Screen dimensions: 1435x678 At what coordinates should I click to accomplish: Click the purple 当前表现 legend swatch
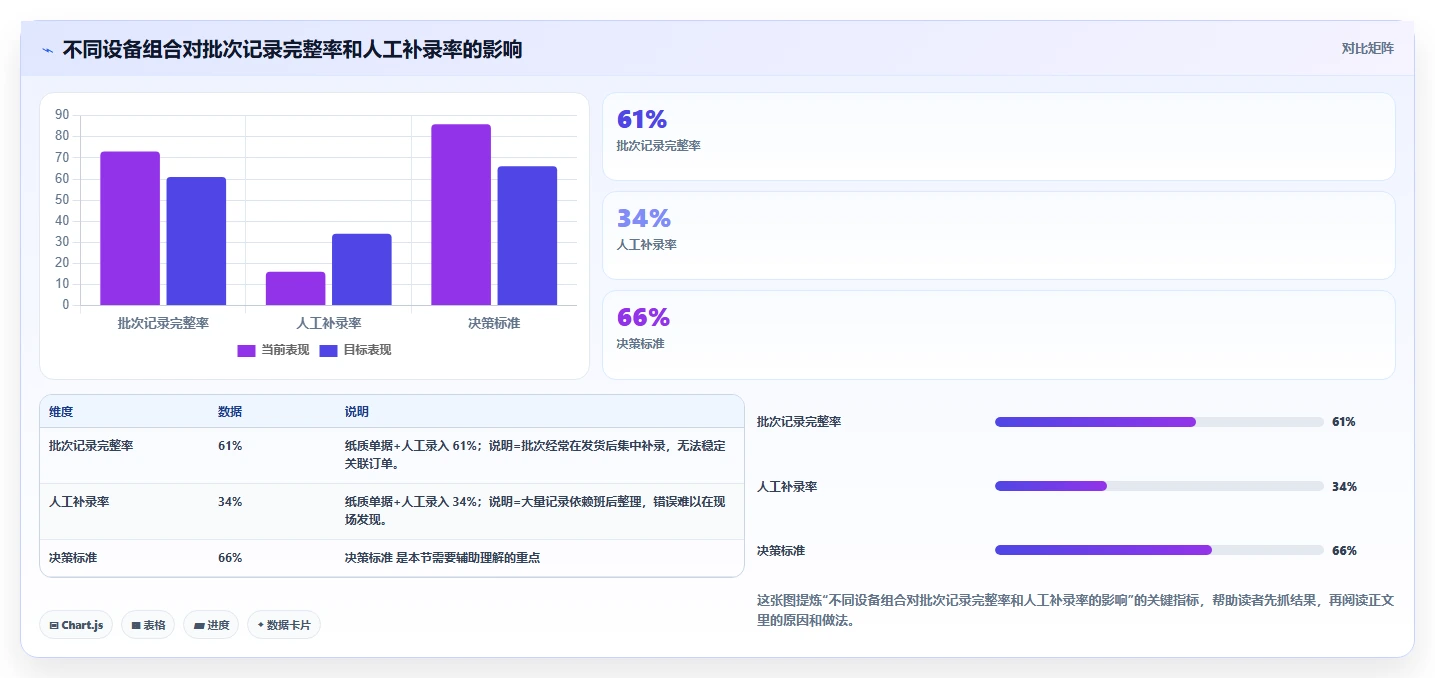point(247,351)
